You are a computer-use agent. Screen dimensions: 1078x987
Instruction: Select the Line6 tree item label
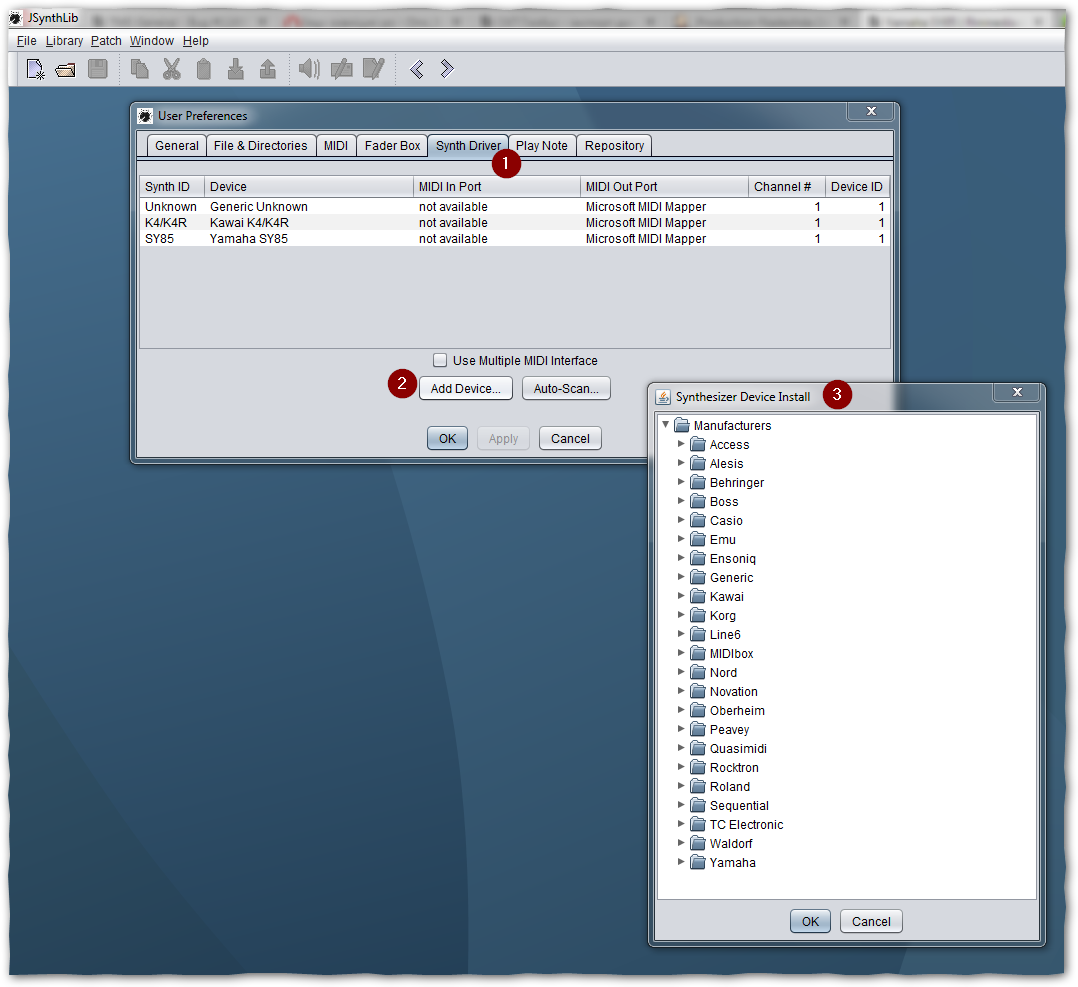coord(725,634)
